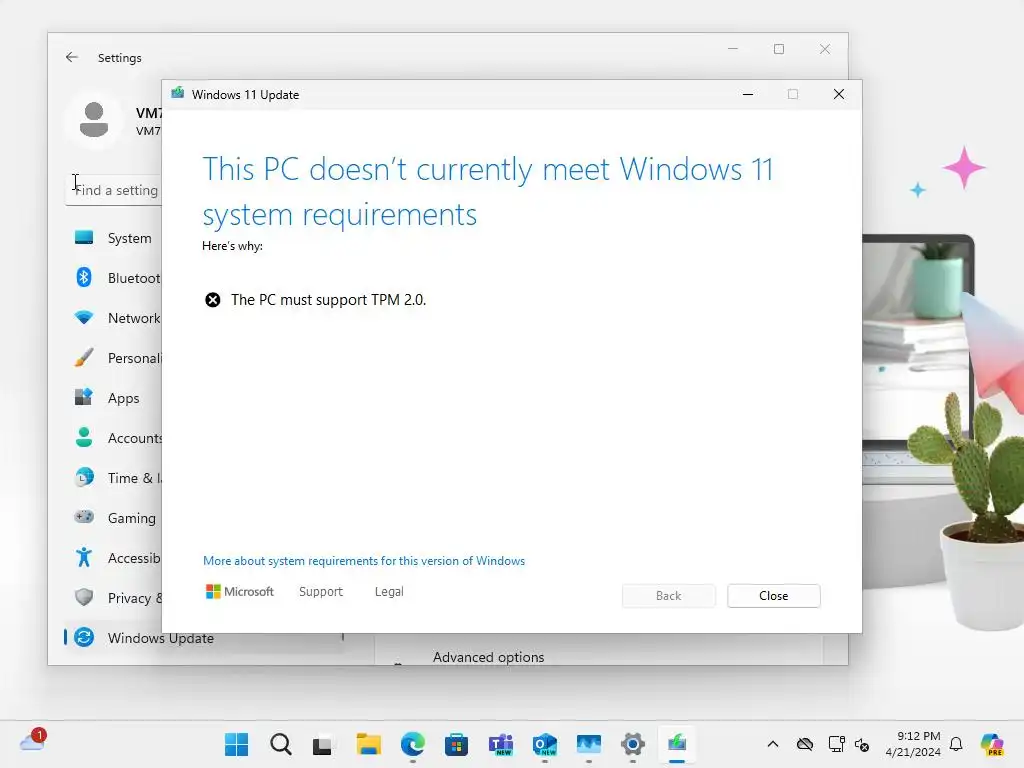Click the Time & language clock icon
The width and height of the screenshot is (1024, 768).
84,477
